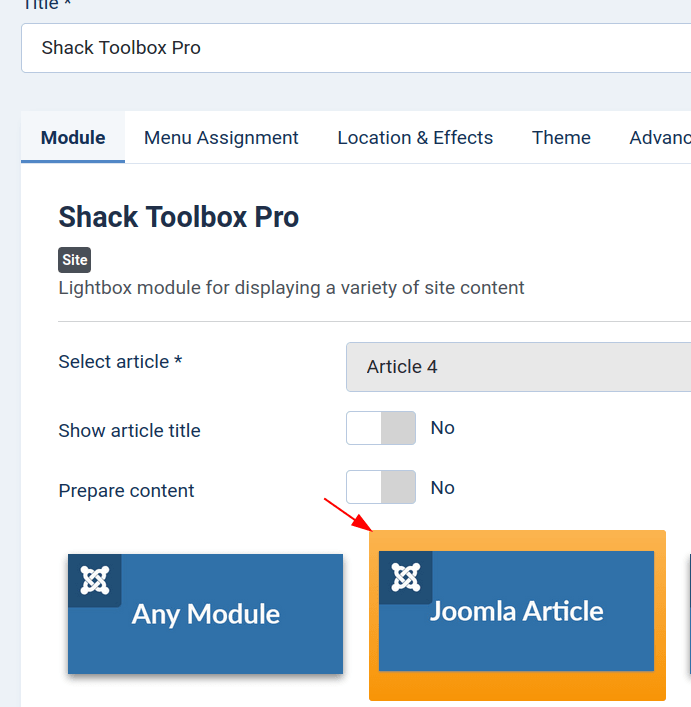This screenshot has width=691, height=707.
Task: Click the No text beside Show article title
Action: (x=443, y=428)
